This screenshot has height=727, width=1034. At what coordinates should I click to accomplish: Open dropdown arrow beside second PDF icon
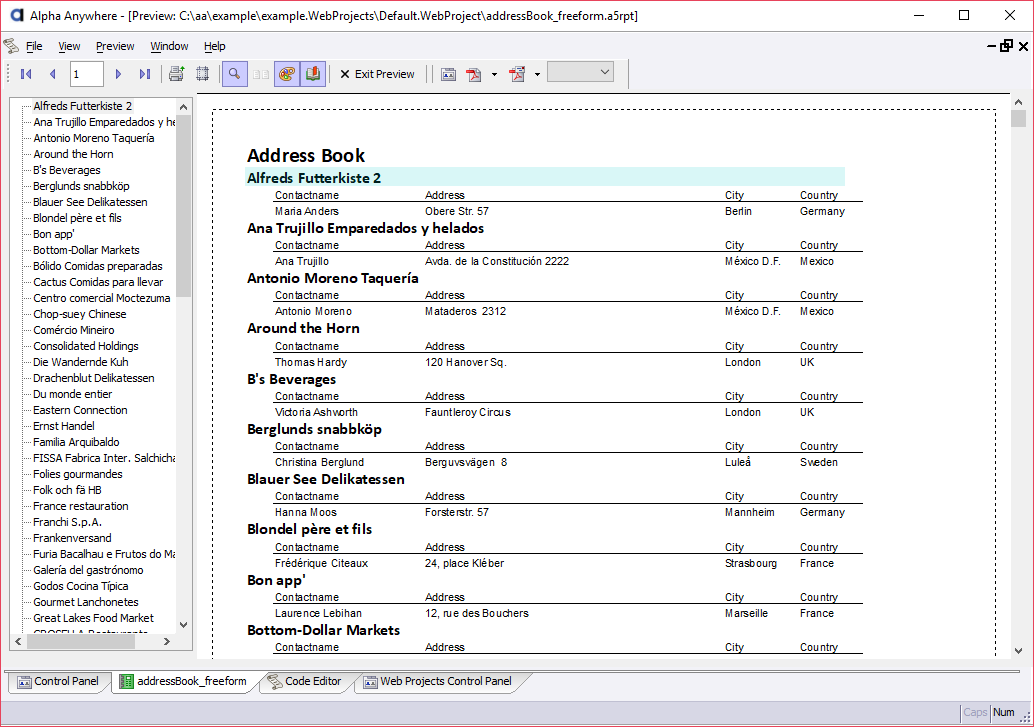pos(537,75)
